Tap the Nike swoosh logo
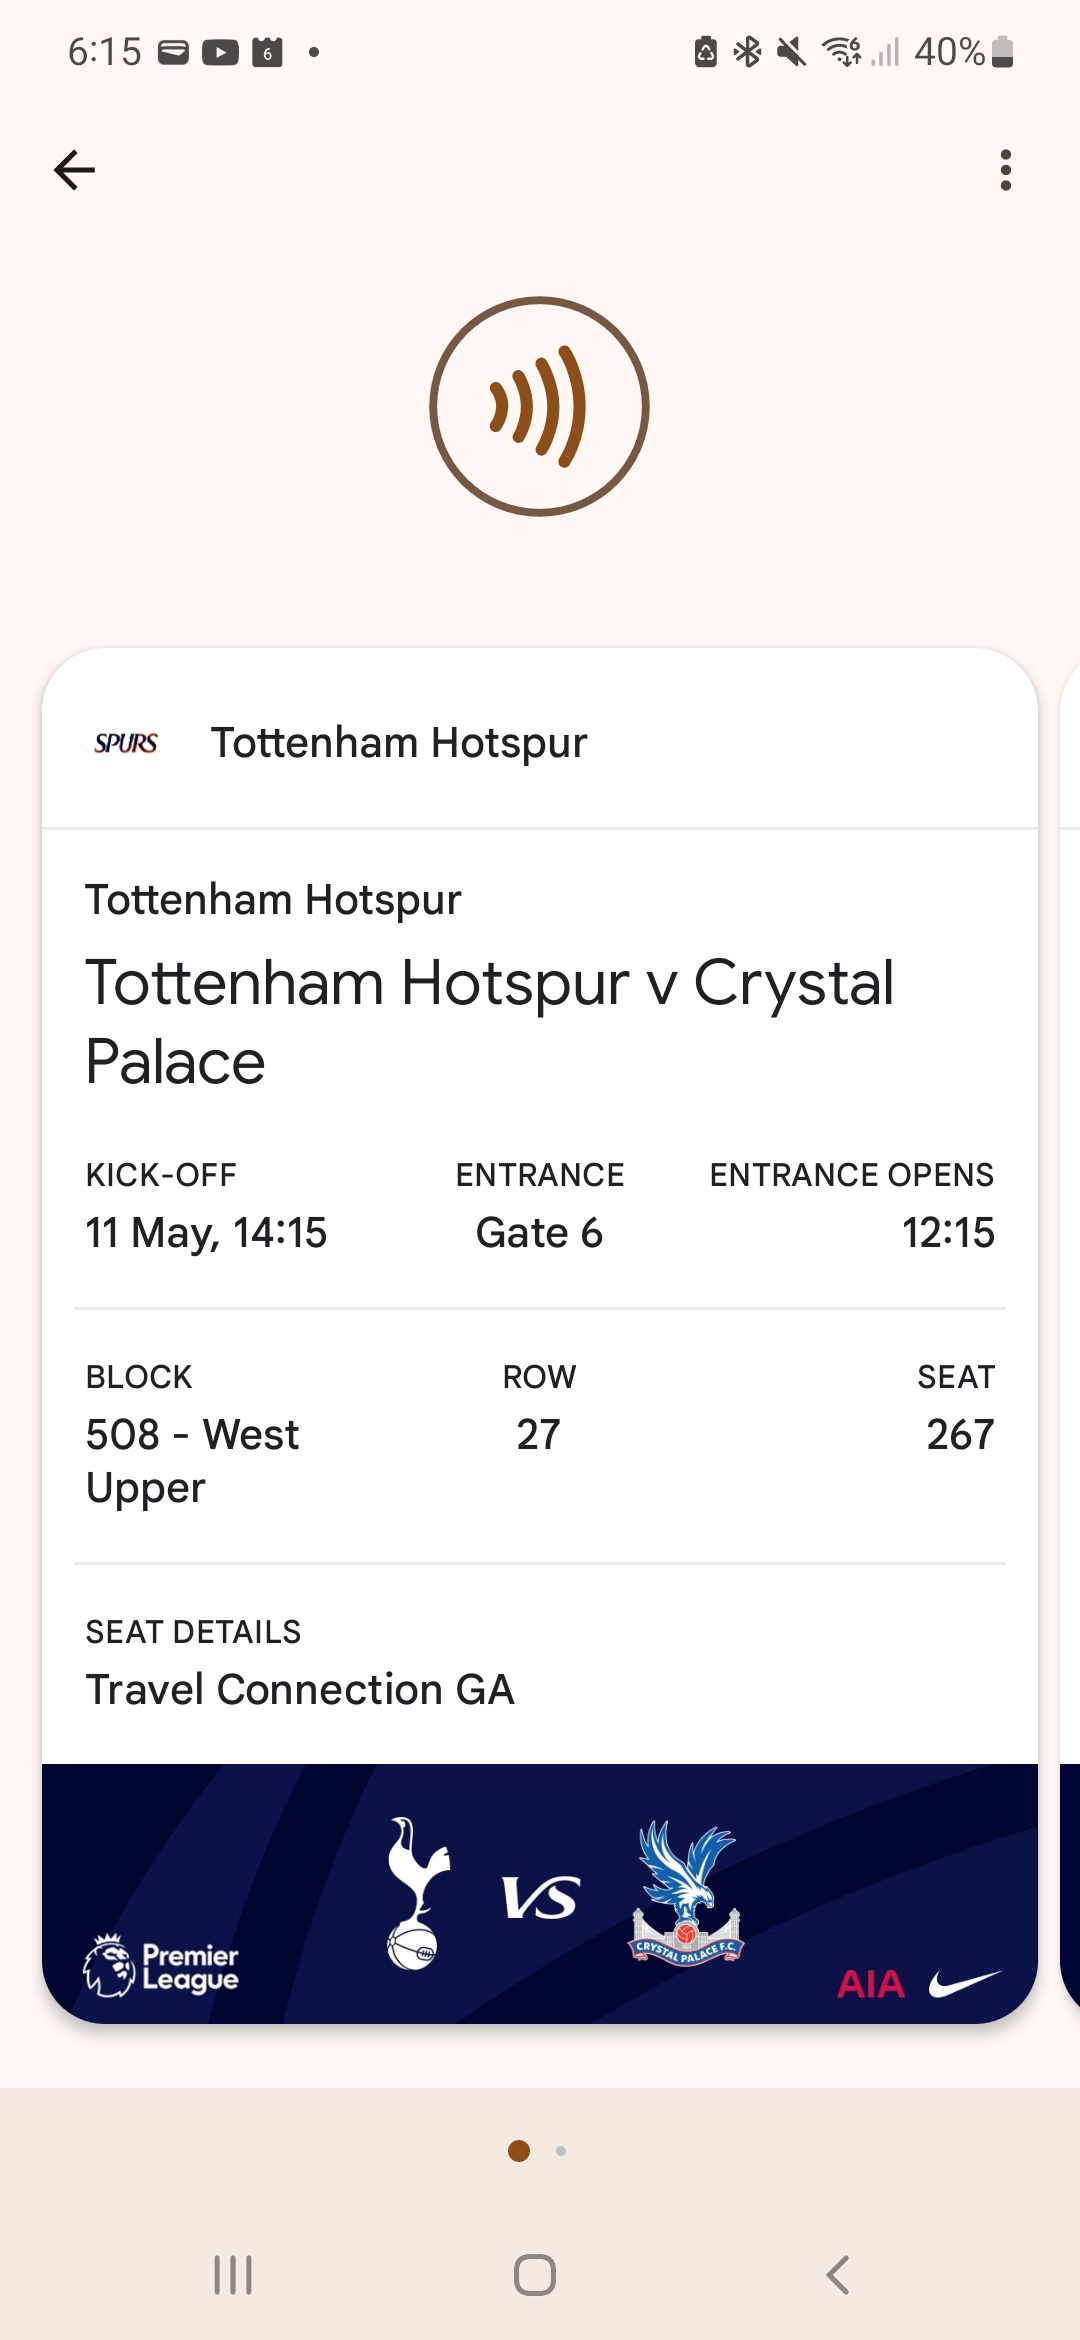The height and width of the screenshot is (2340, 1080). [x=964, y=1983]
